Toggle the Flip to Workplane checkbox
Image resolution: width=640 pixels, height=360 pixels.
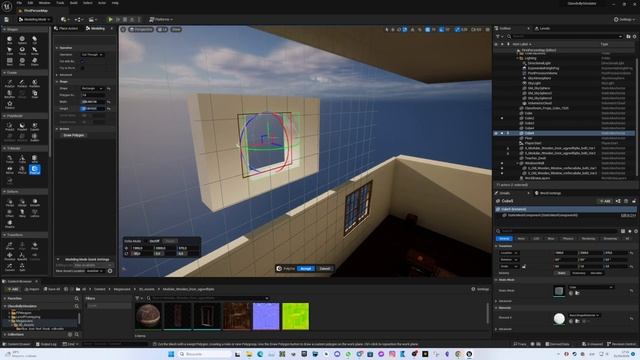(83, 68)
